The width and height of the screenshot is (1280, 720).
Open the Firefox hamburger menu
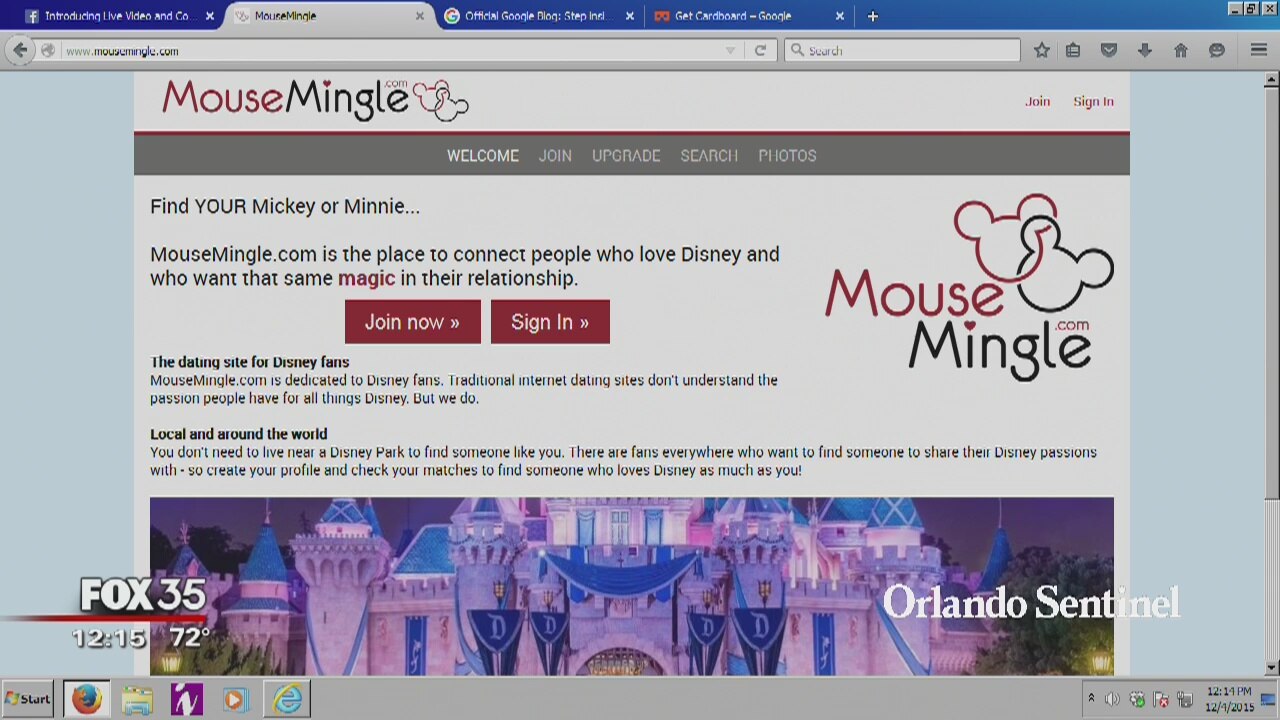(1259, 51)
